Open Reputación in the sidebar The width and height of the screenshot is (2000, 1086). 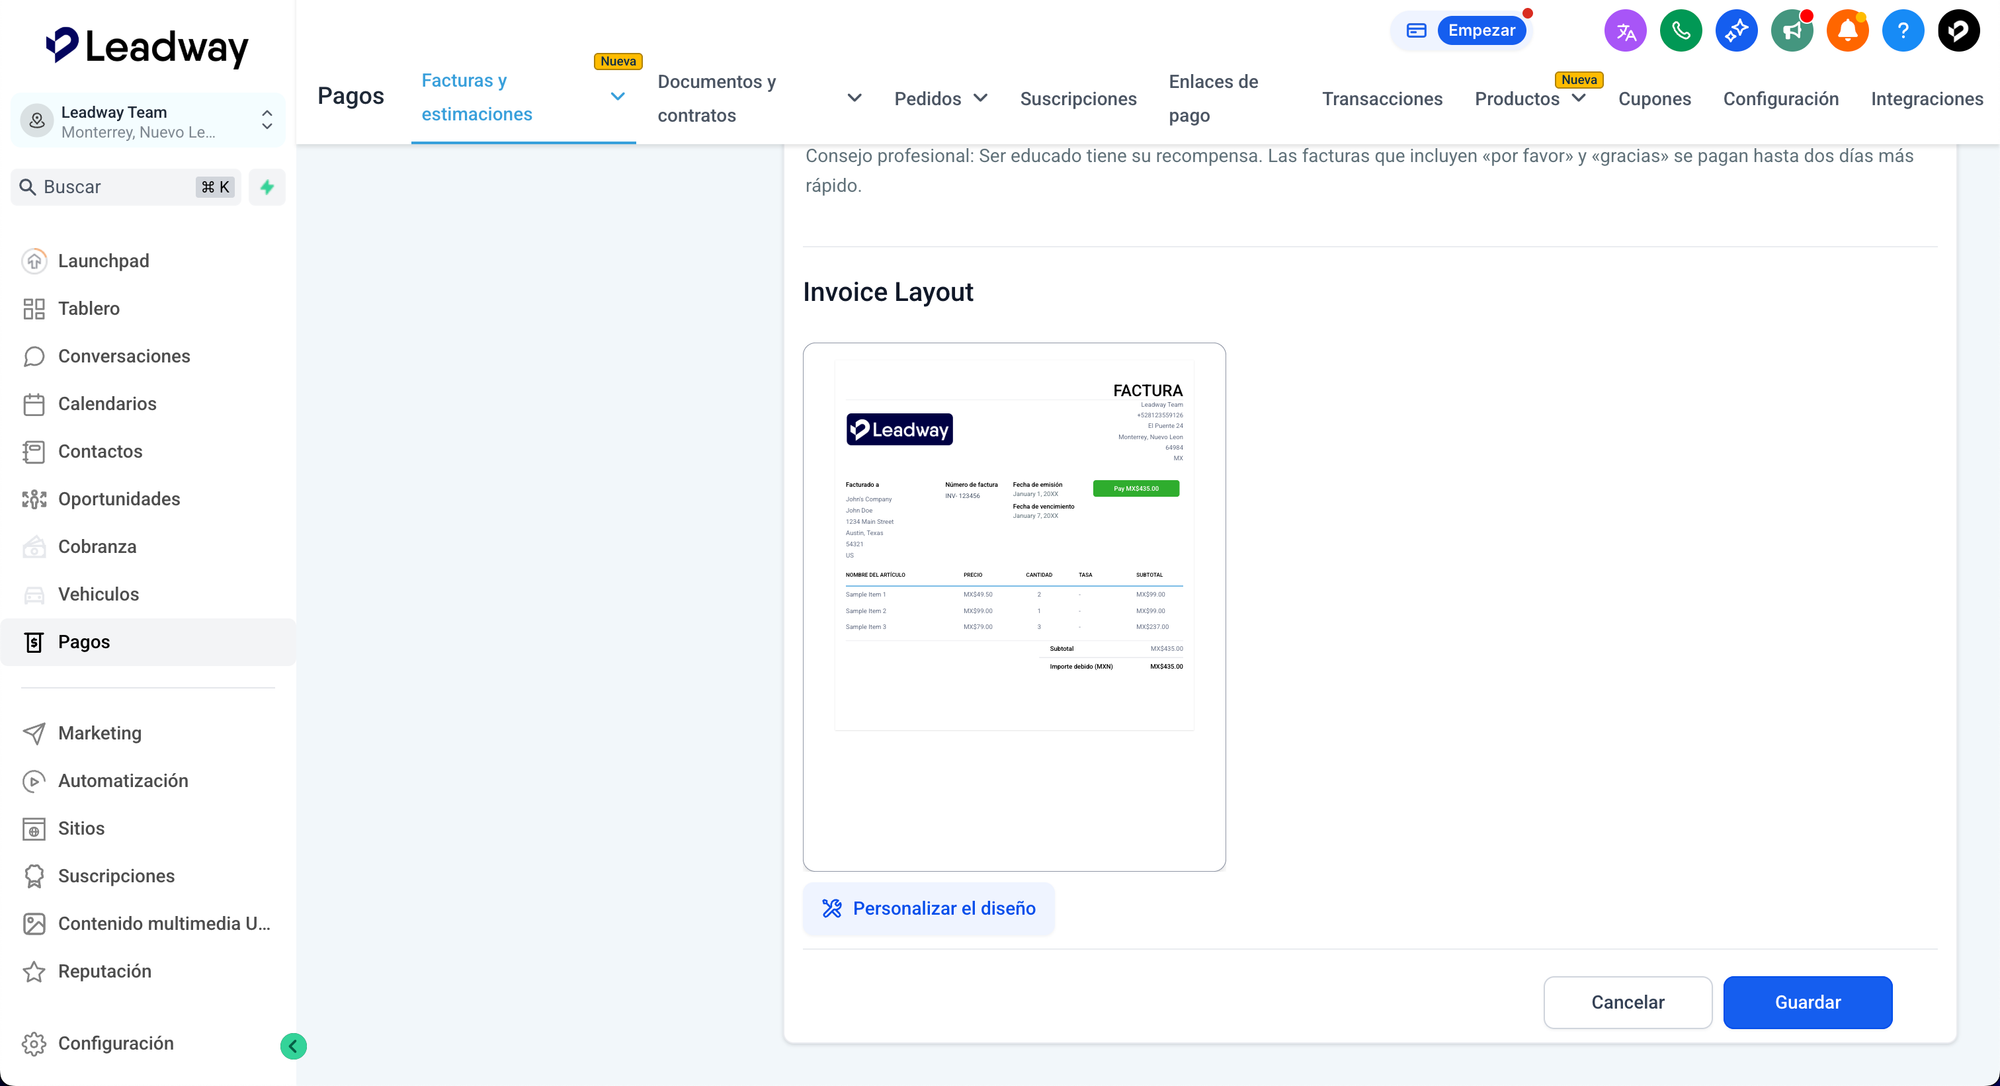[104, 971]
